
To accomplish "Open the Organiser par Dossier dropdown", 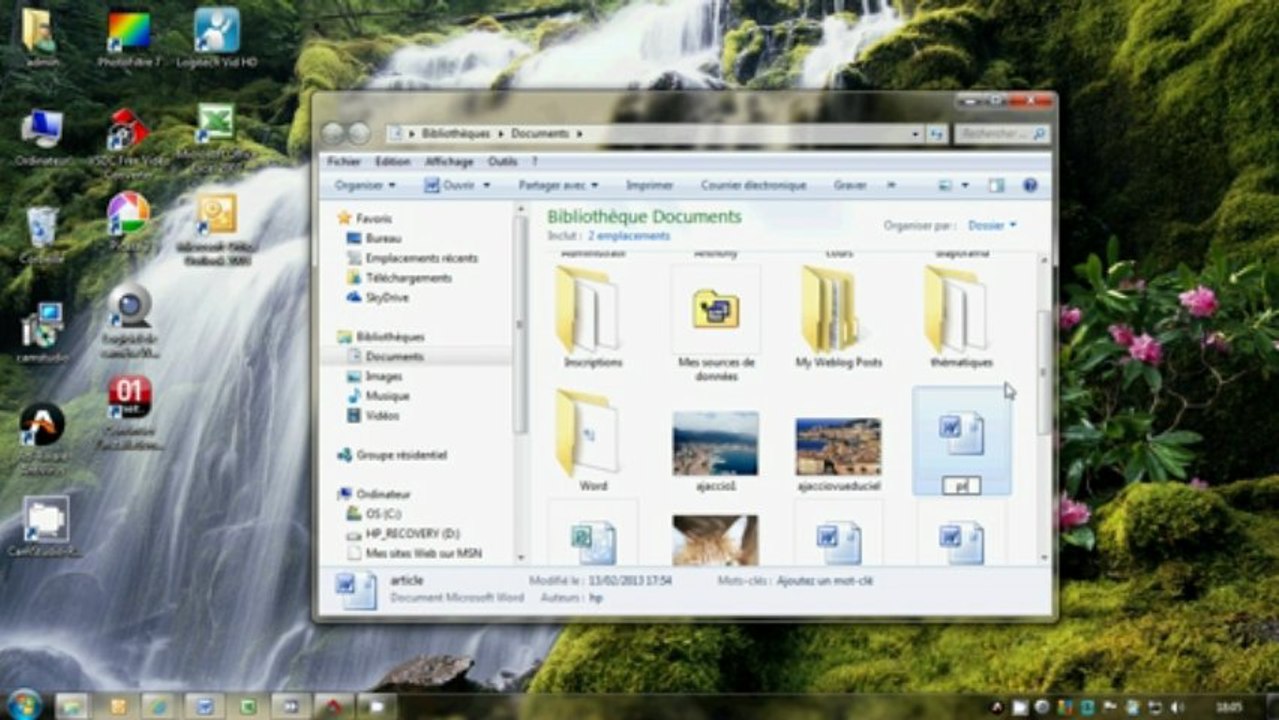I will tap(991, 225).
